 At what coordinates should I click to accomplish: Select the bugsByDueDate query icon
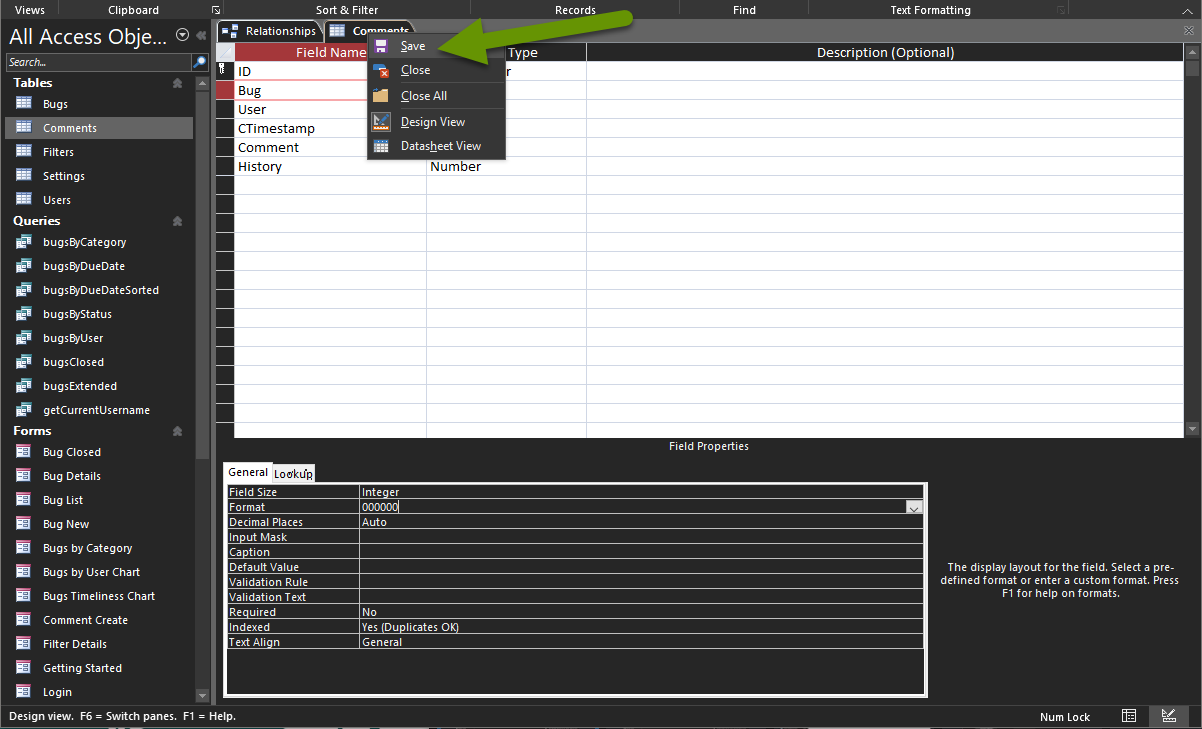pos(23,266)
